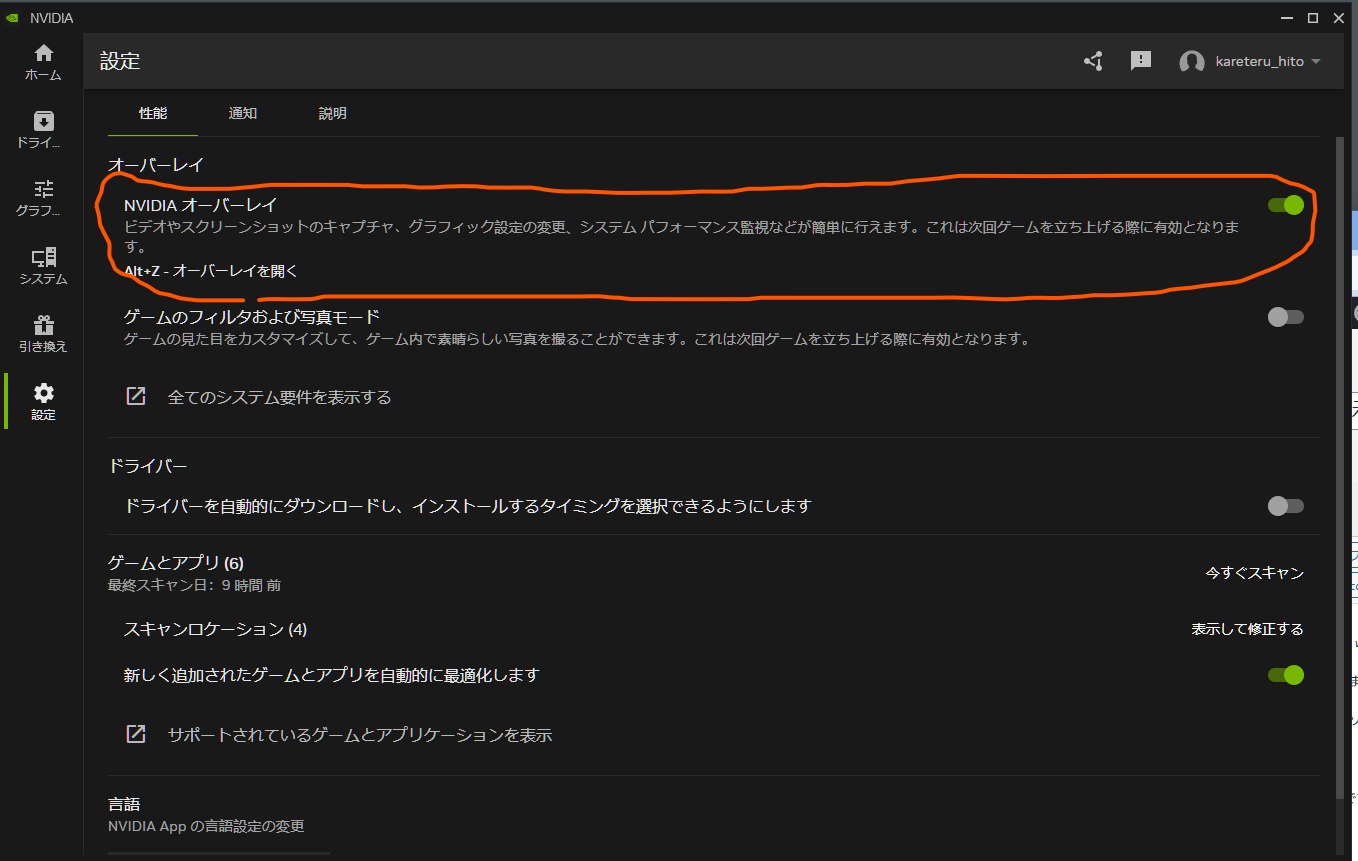Click the NVIDIA logo in title bar
Image resolution: width=1358 pixels, height=861 pixels.
coord(11,18)
